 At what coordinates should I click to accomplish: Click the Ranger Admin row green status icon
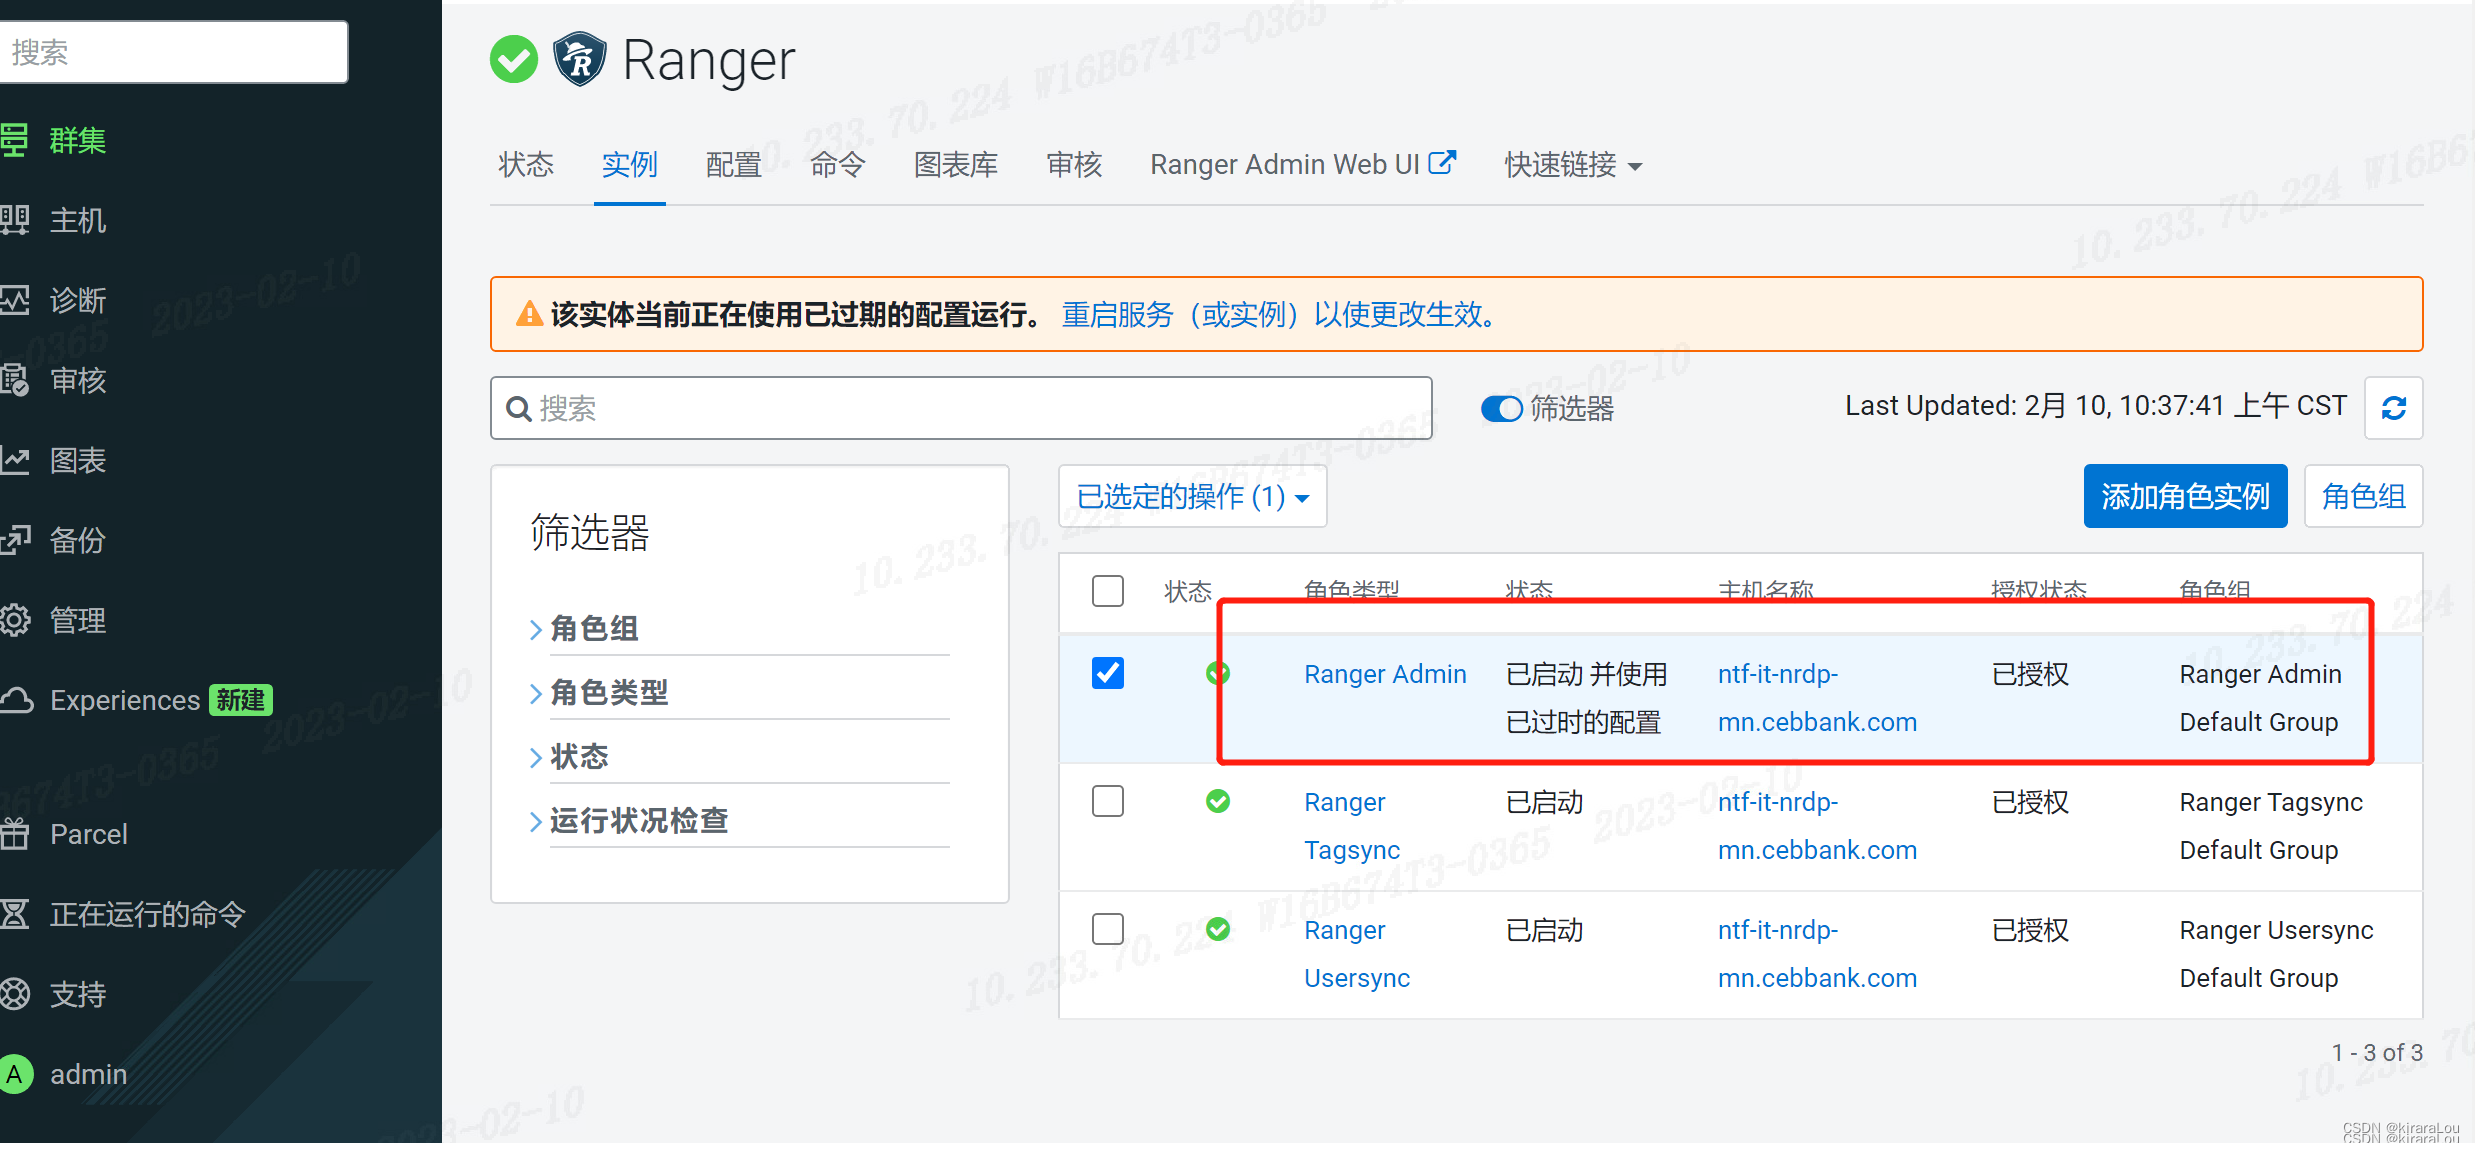(1218, 673)
